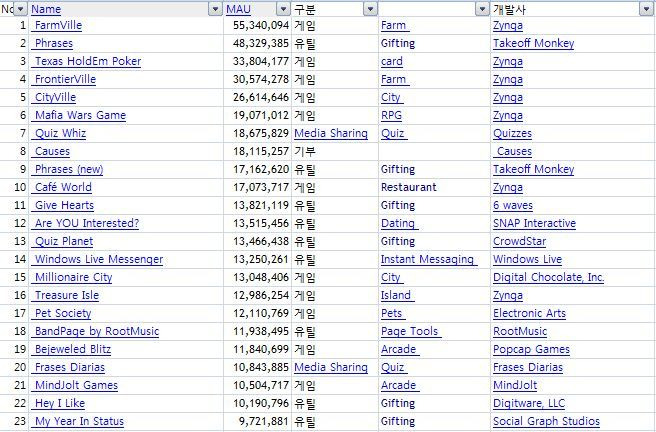Open the 개발사 column filter dropdown
This screenshot has height=432, width=656.
[646, 9]
